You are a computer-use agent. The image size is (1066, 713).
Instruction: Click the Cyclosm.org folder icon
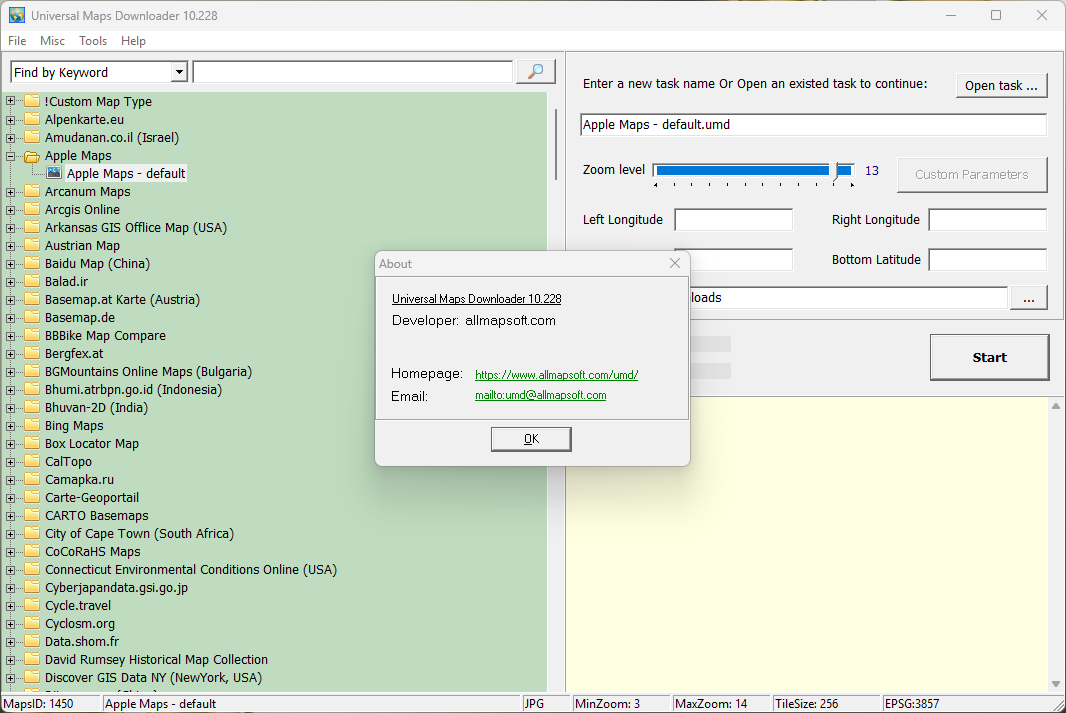[x=32, y=623]
